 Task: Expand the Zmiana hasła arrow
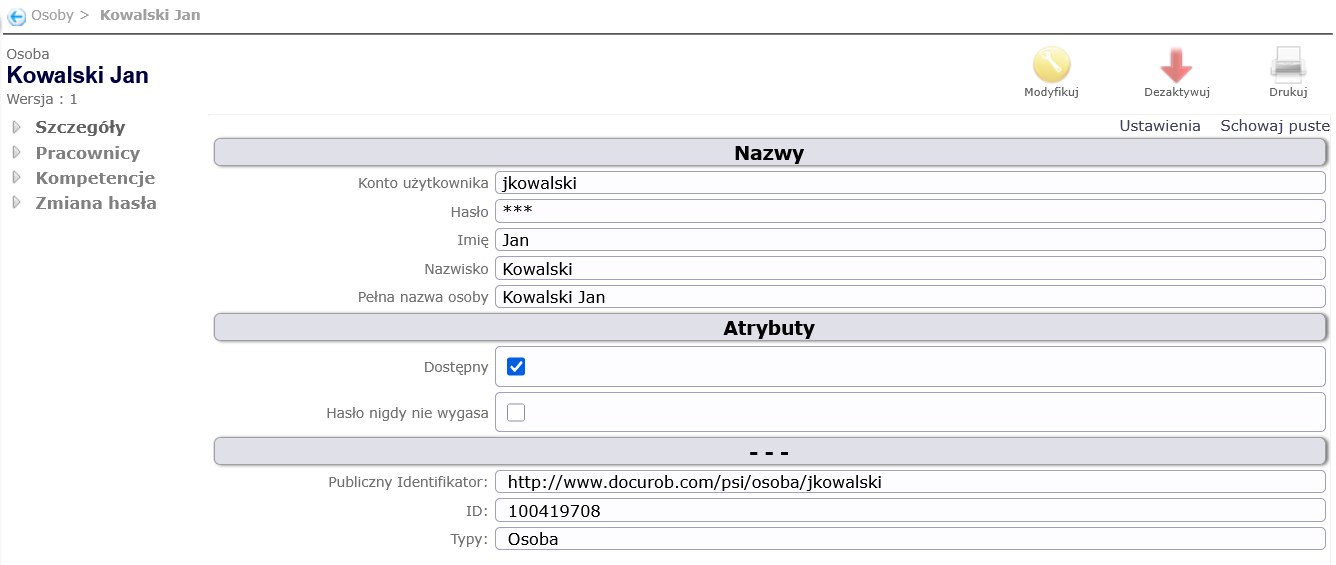16,203
